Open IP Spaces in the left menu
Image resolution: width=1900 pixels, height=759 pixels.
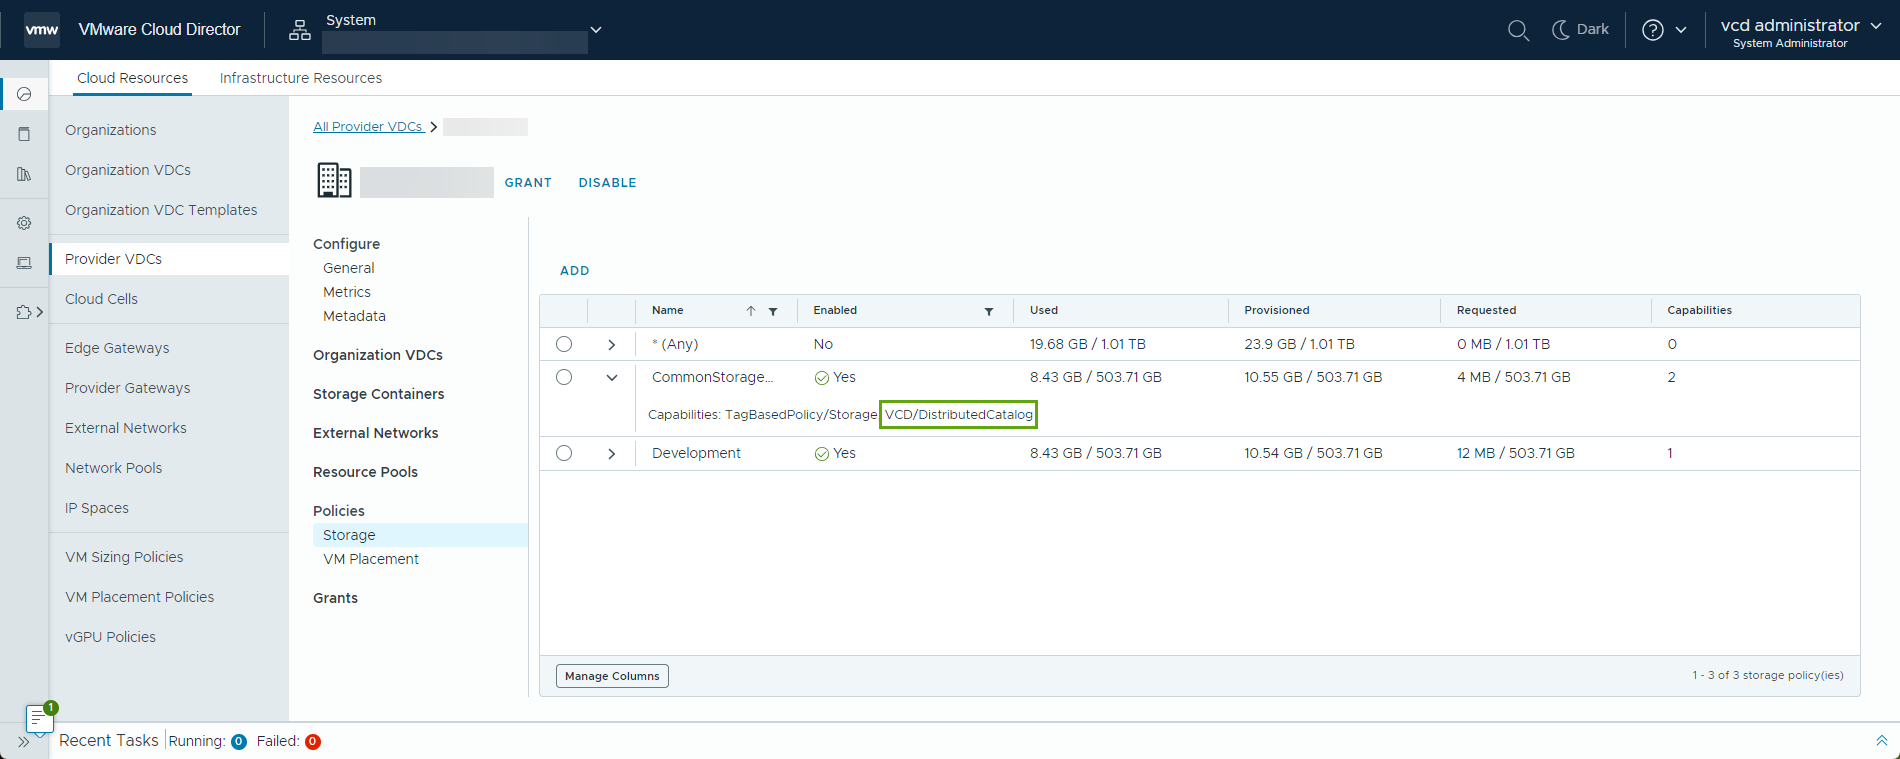coord(97,508)
